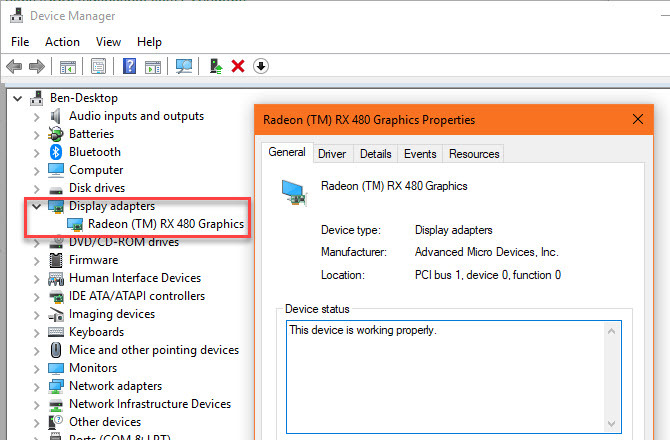Open the Help menu

[x=149, y=42]
